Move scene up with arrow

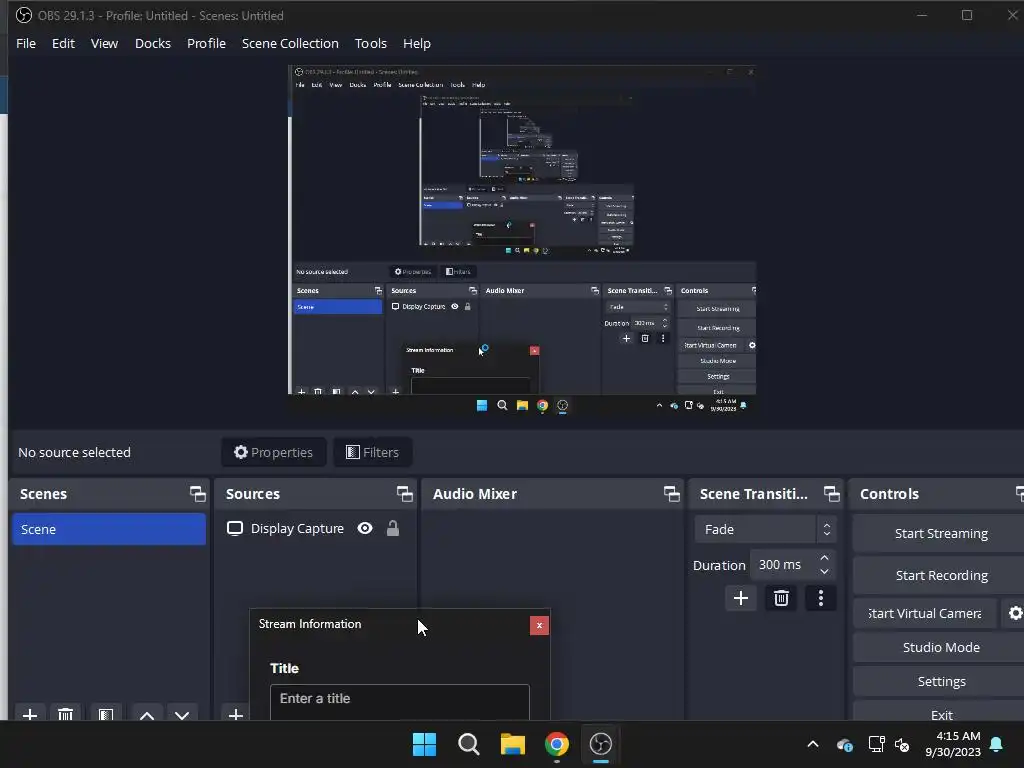147,714
